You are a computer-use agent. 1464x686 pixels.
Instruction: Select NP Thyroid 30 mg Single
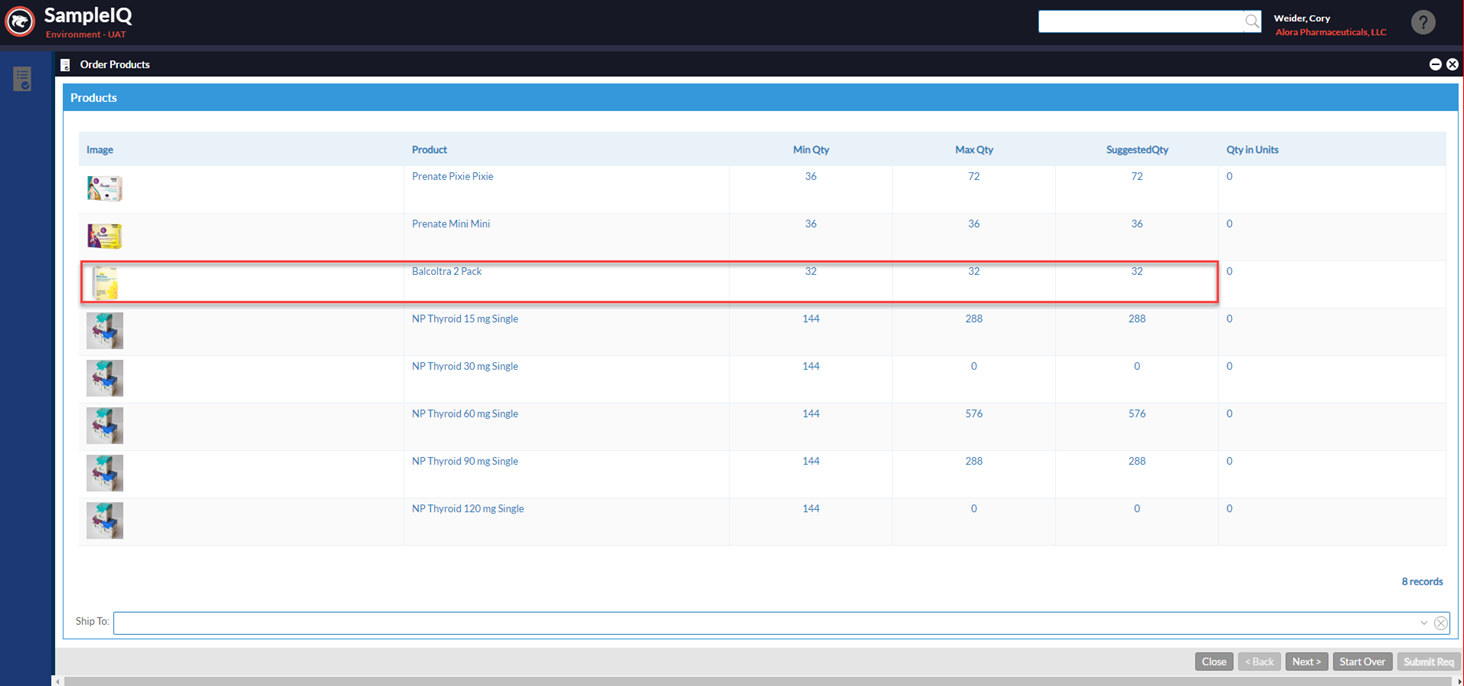pyautogui.click(x=465, y=366)
